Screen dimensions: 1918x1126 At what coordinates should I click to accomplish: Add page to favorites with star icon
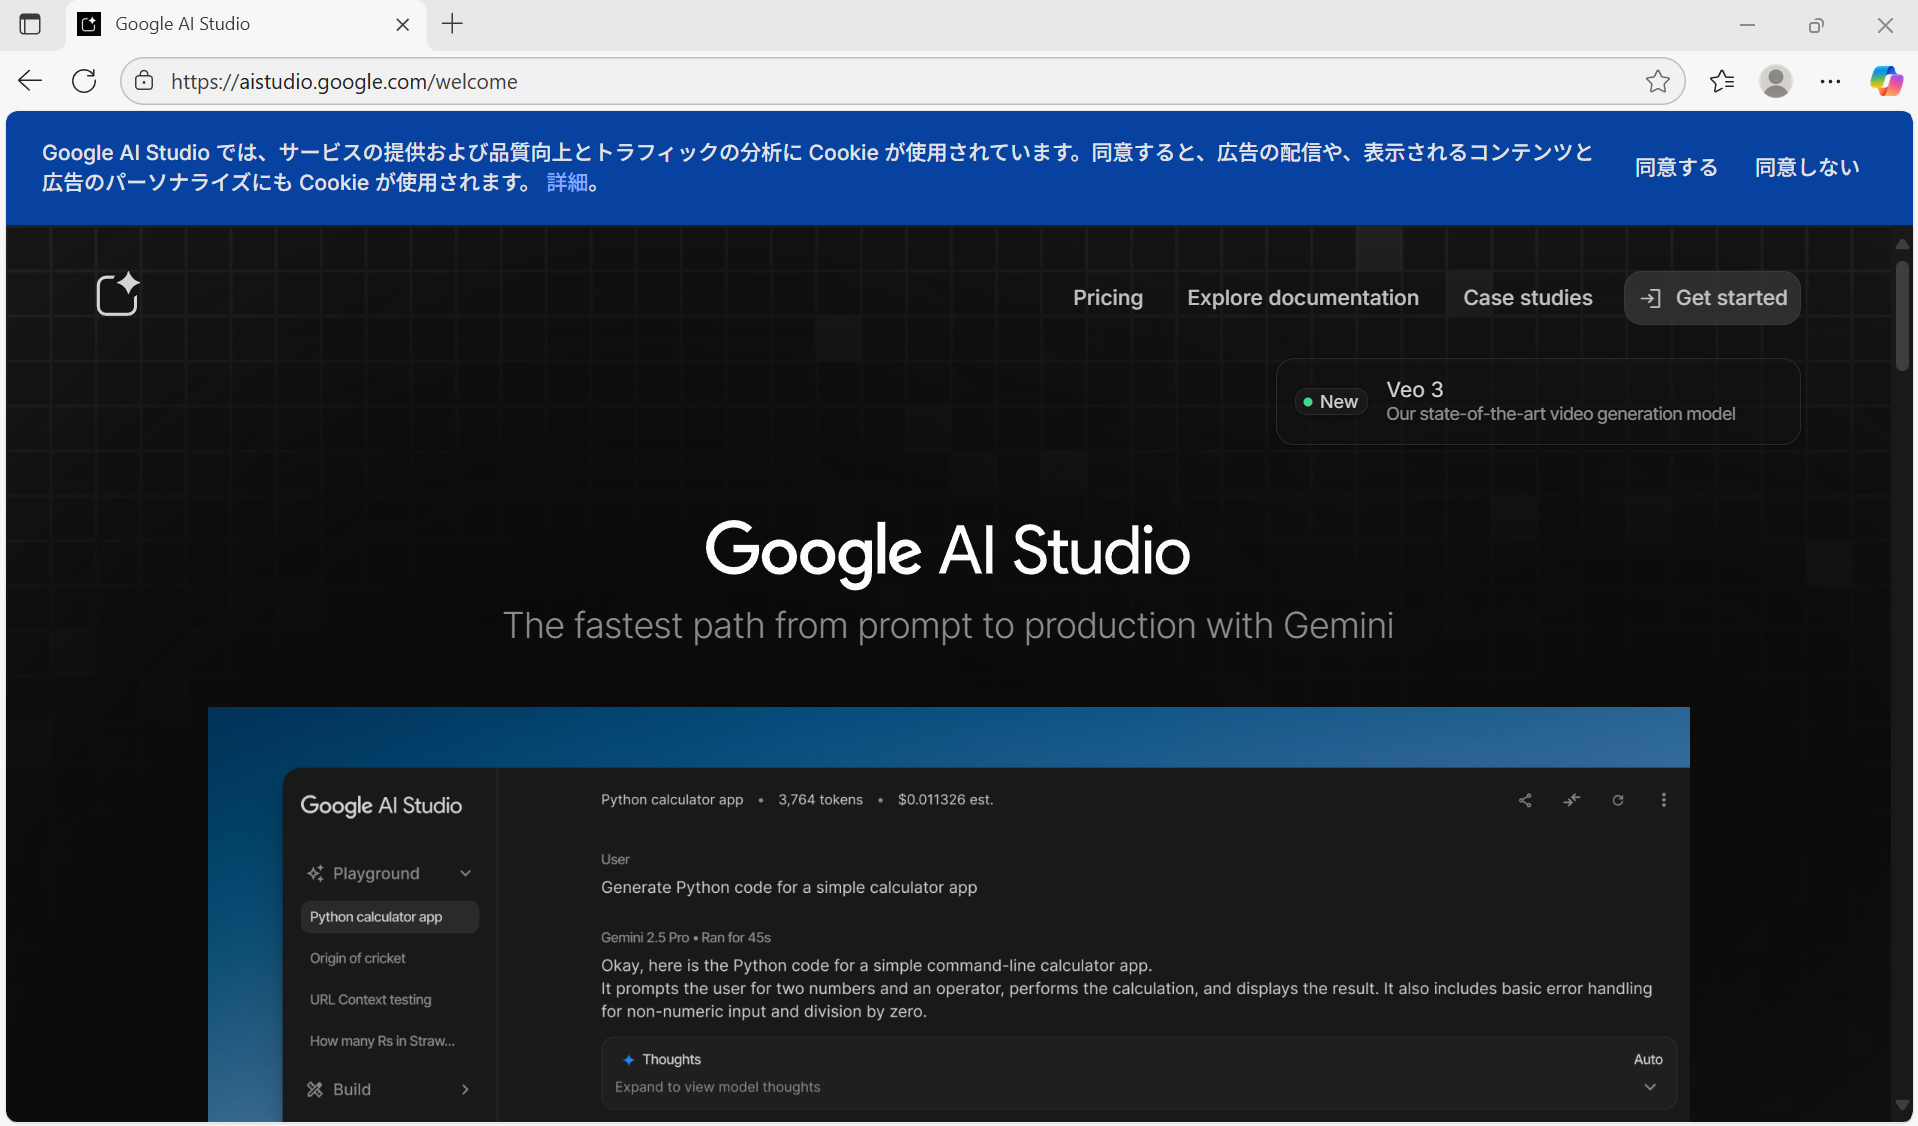tap(1657, 81)
